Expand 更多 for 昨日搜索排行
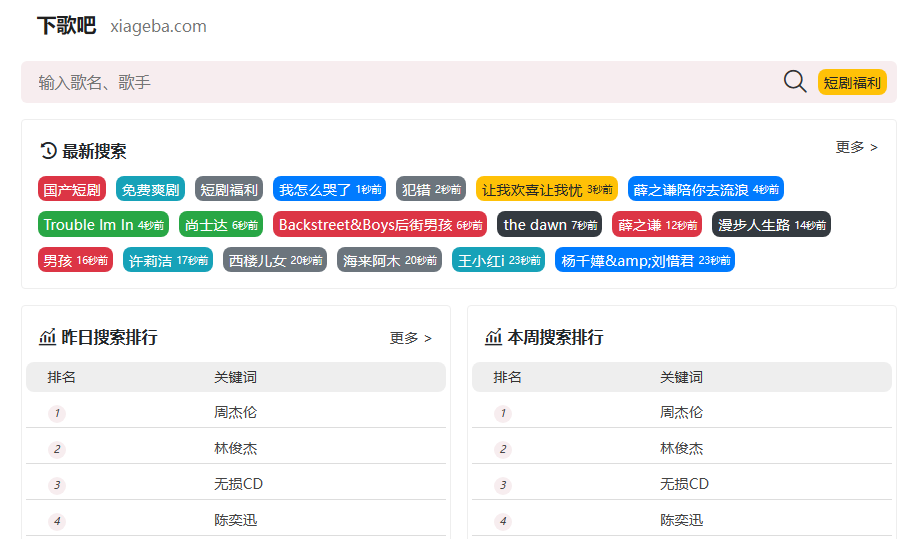This screenshot has height=539, width=922. coord(410,338)
